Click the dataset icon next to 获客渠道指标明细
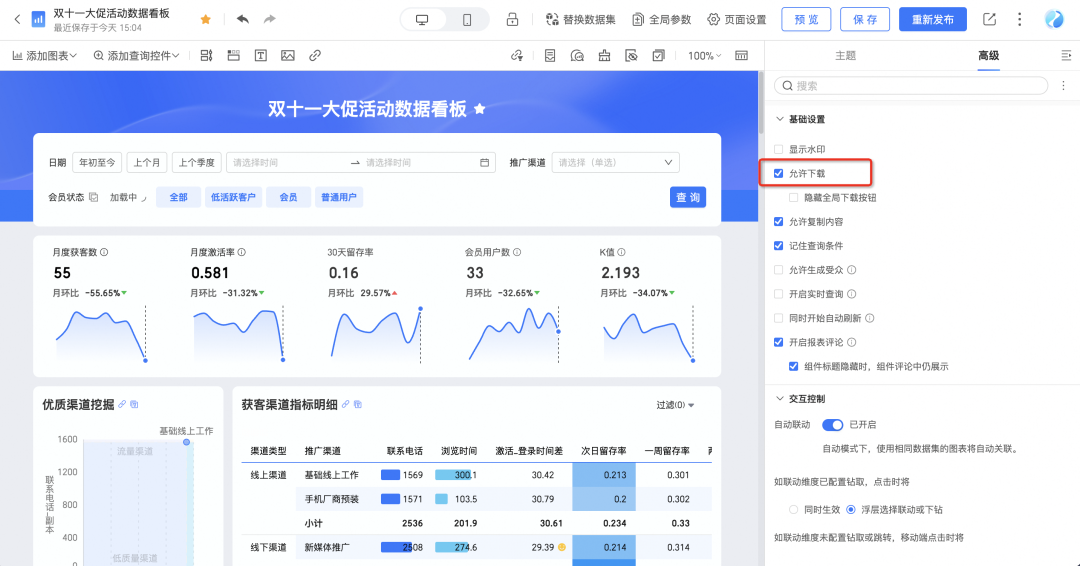 click(x=357, y=404)
